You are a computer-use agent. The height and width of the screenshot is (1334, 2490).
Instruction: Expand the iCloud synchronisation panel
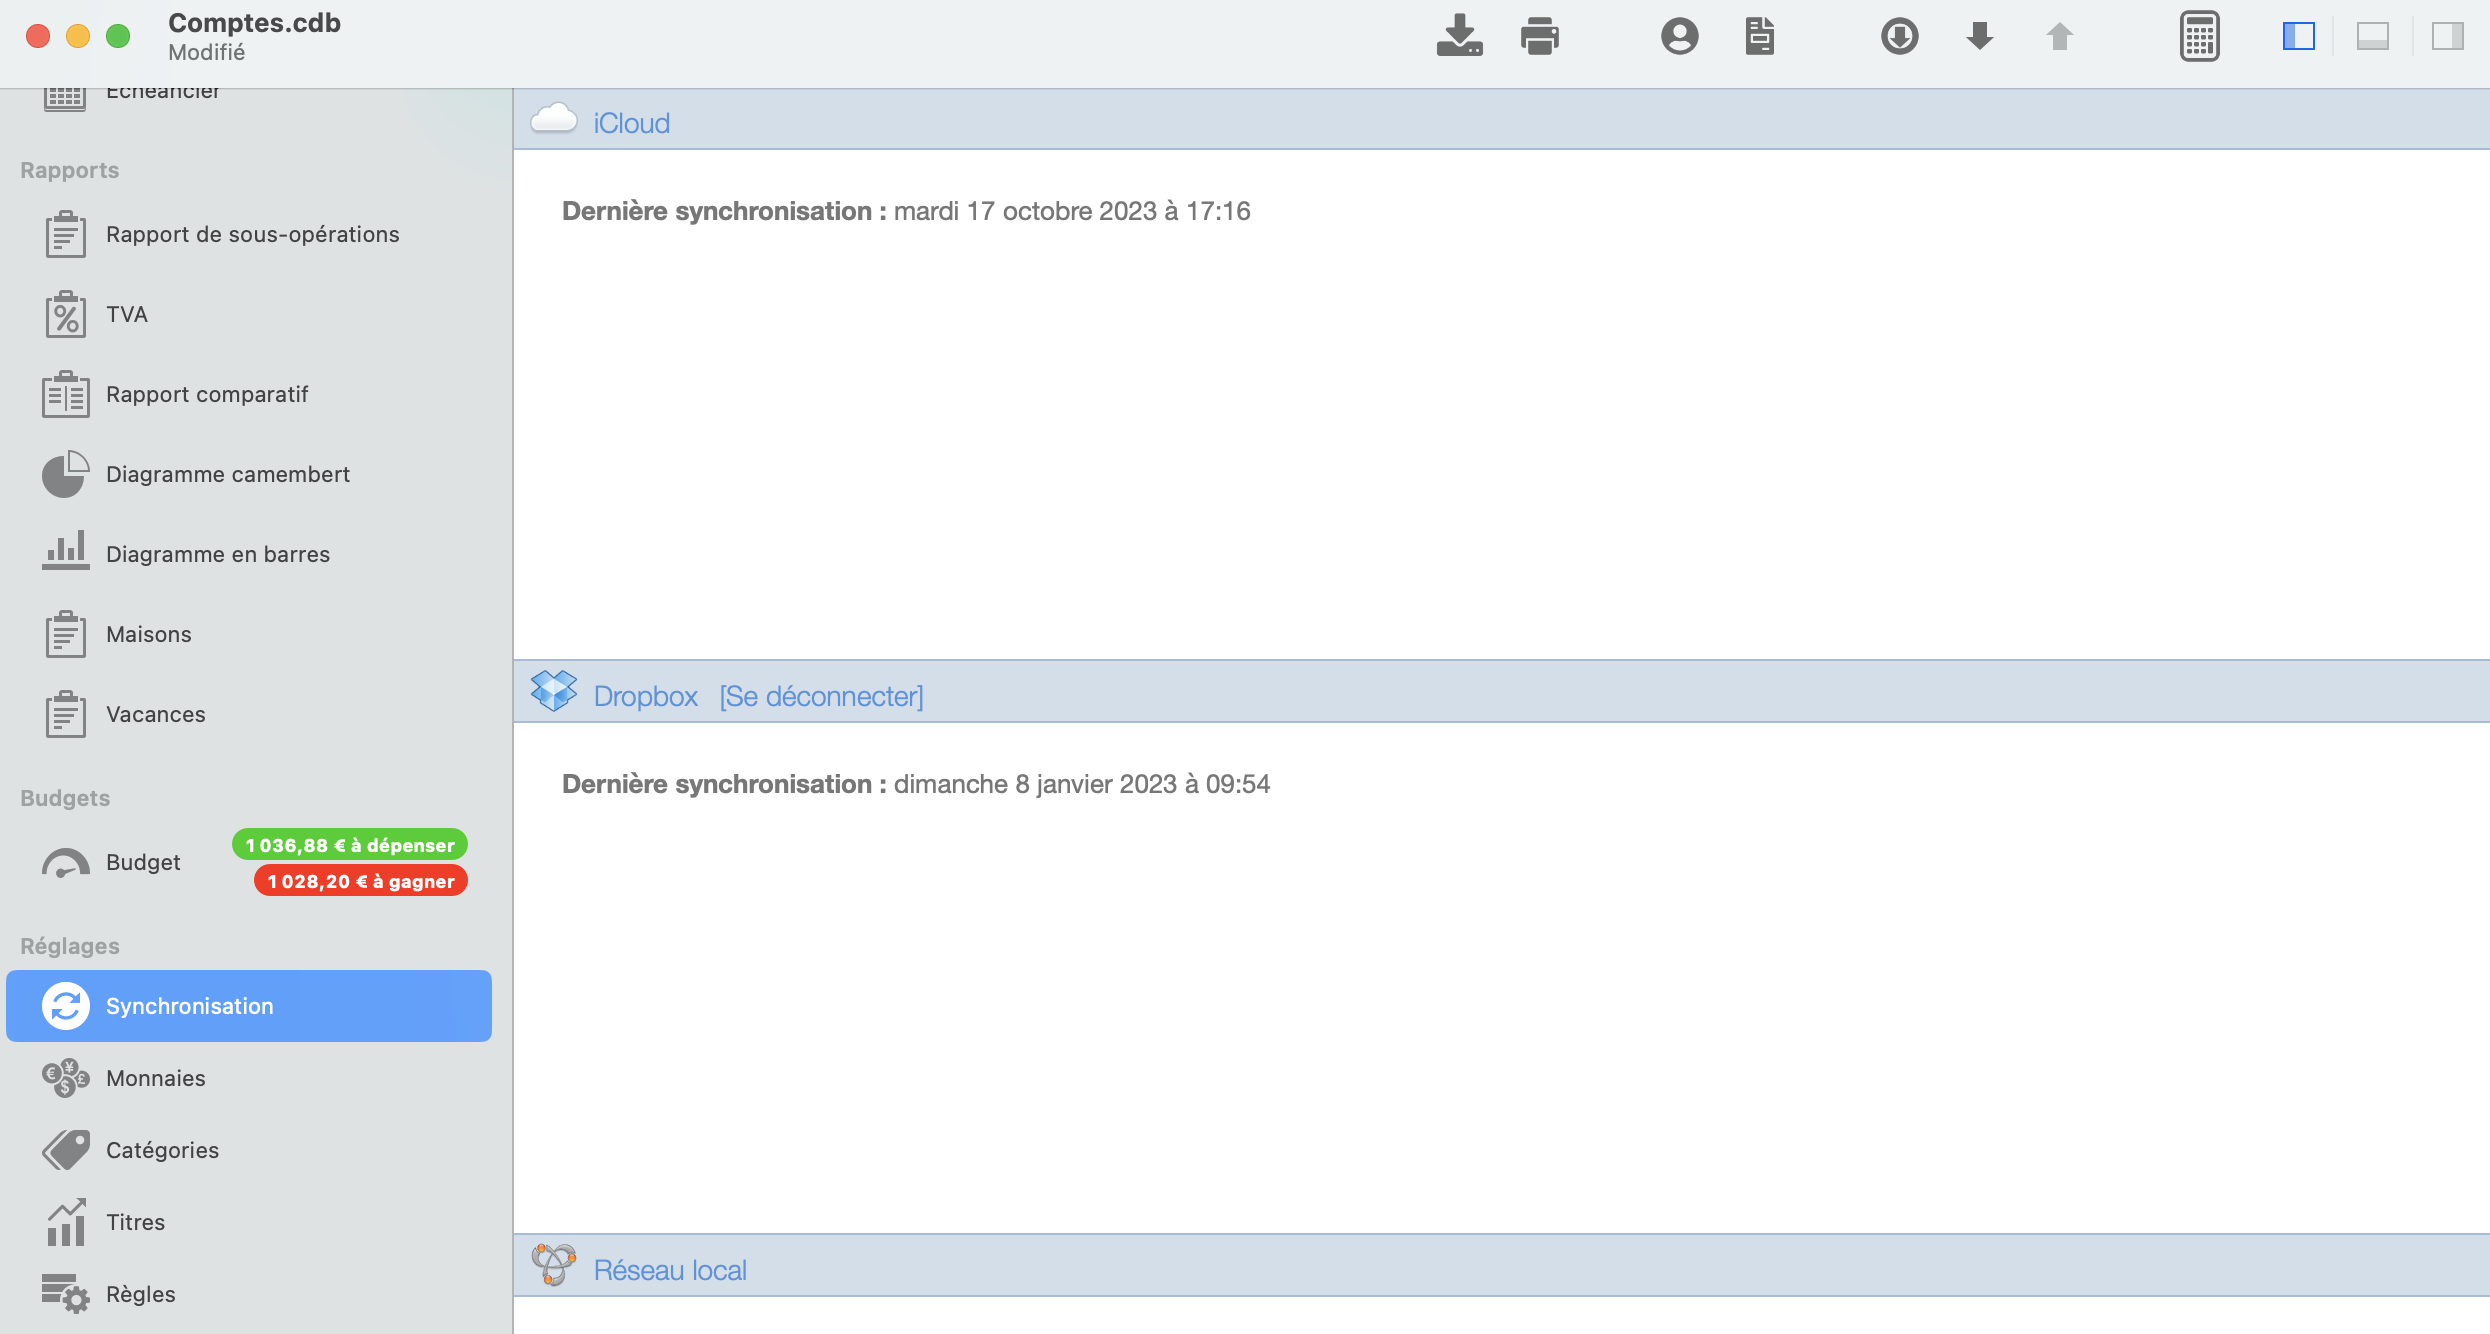pyautogui.click(x=631, y=120)
